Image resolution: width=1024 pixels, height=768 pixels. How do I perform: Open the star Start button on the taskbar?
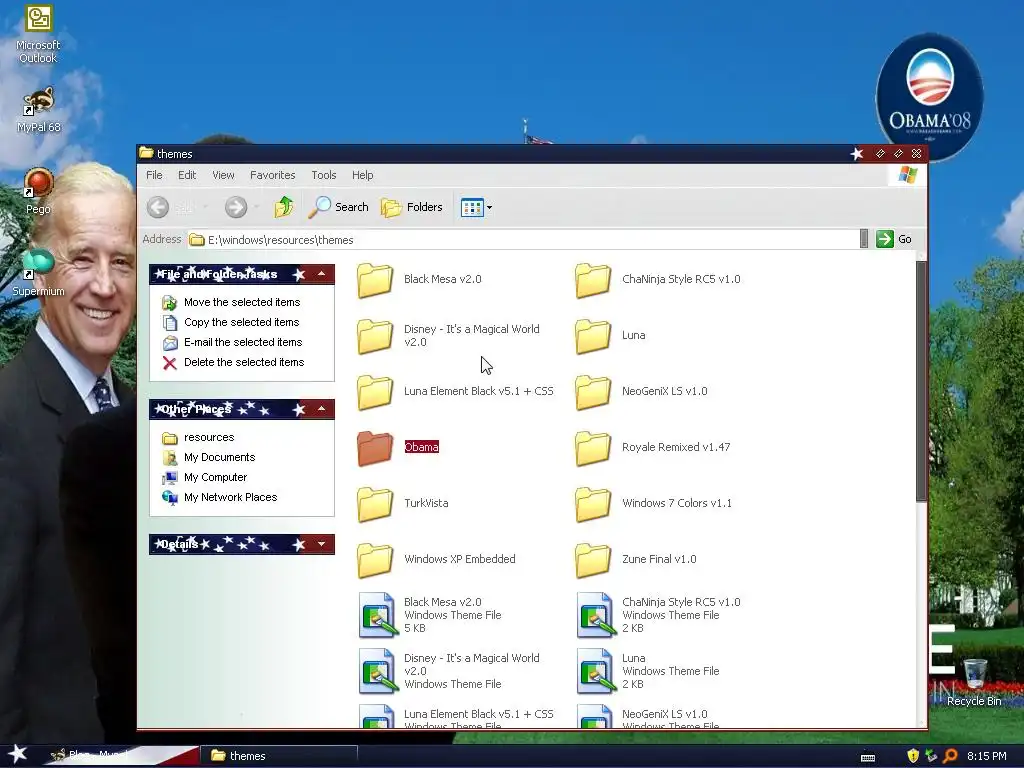coord(18,754)
